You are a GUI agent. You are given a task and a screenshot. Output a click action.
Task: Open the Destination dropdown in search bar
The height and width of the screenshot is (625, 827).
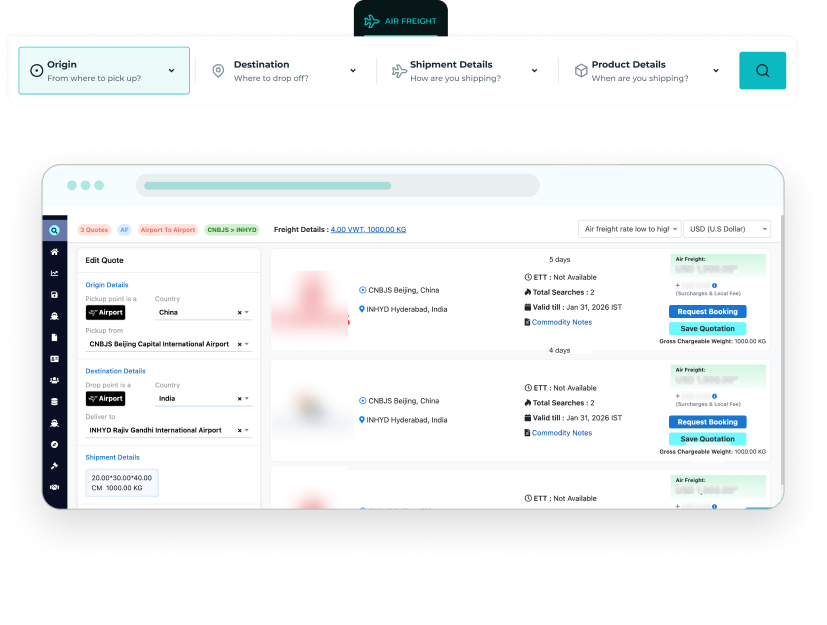pyautogui.click(x=285, y=71)
